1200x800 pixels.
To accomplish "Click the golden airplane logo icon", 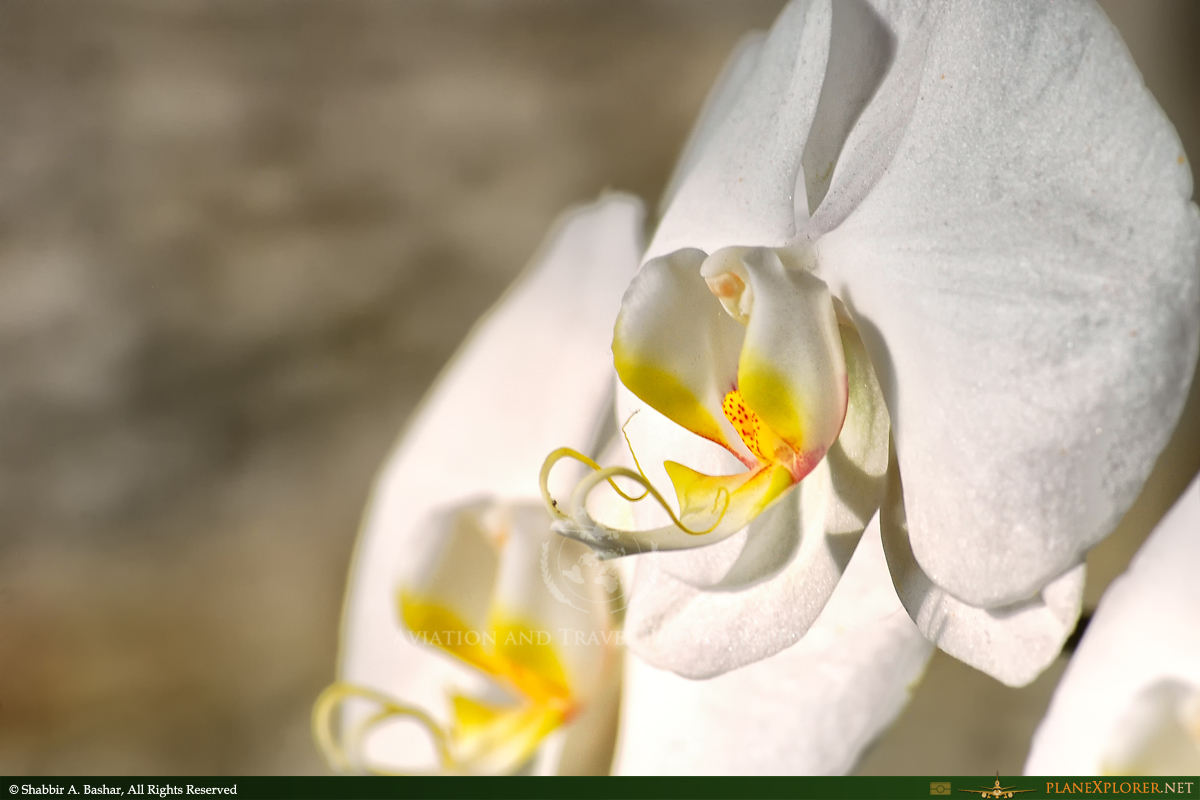I will pyautogui.click(x=997, y=787).
